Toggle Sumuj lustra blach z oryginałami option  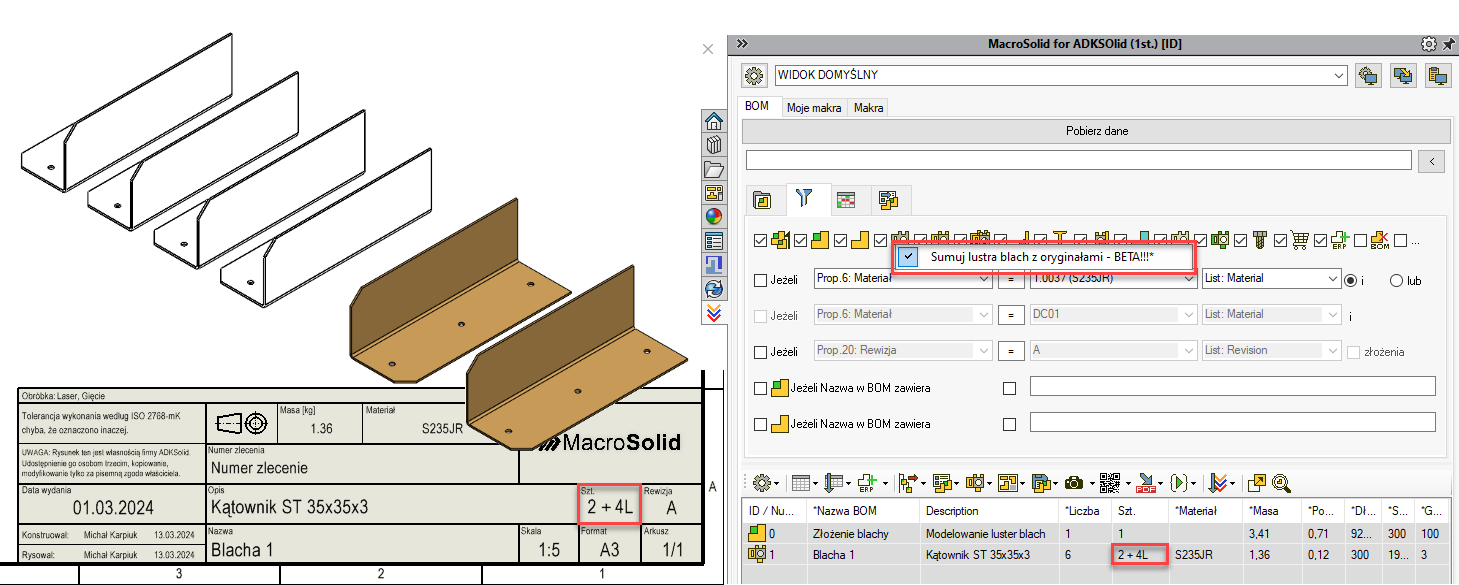click(x=1043, y=257)
